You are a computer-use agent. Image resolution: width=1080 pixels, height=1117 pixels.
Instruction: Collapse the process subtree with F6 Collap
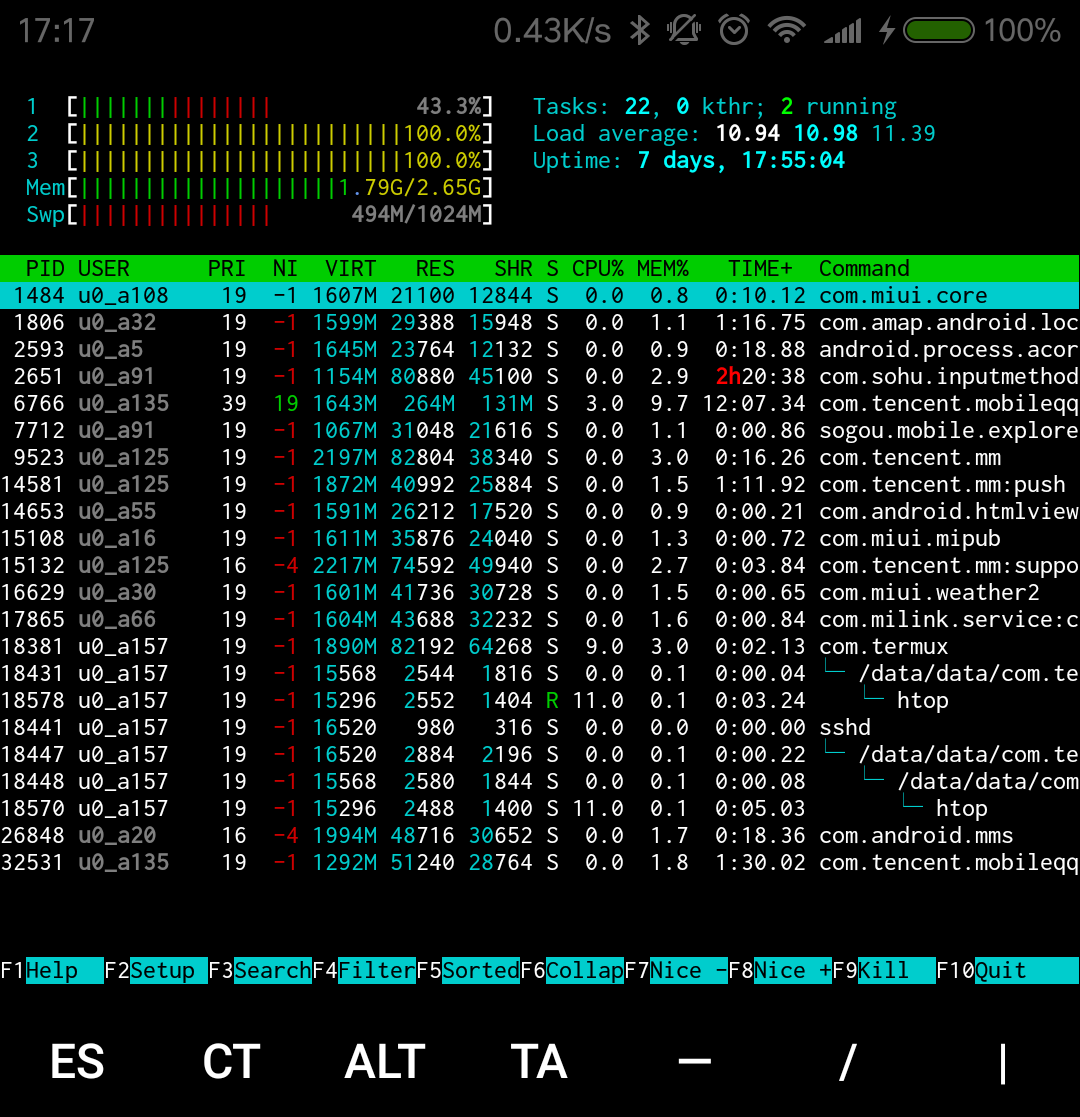(572, 970)
